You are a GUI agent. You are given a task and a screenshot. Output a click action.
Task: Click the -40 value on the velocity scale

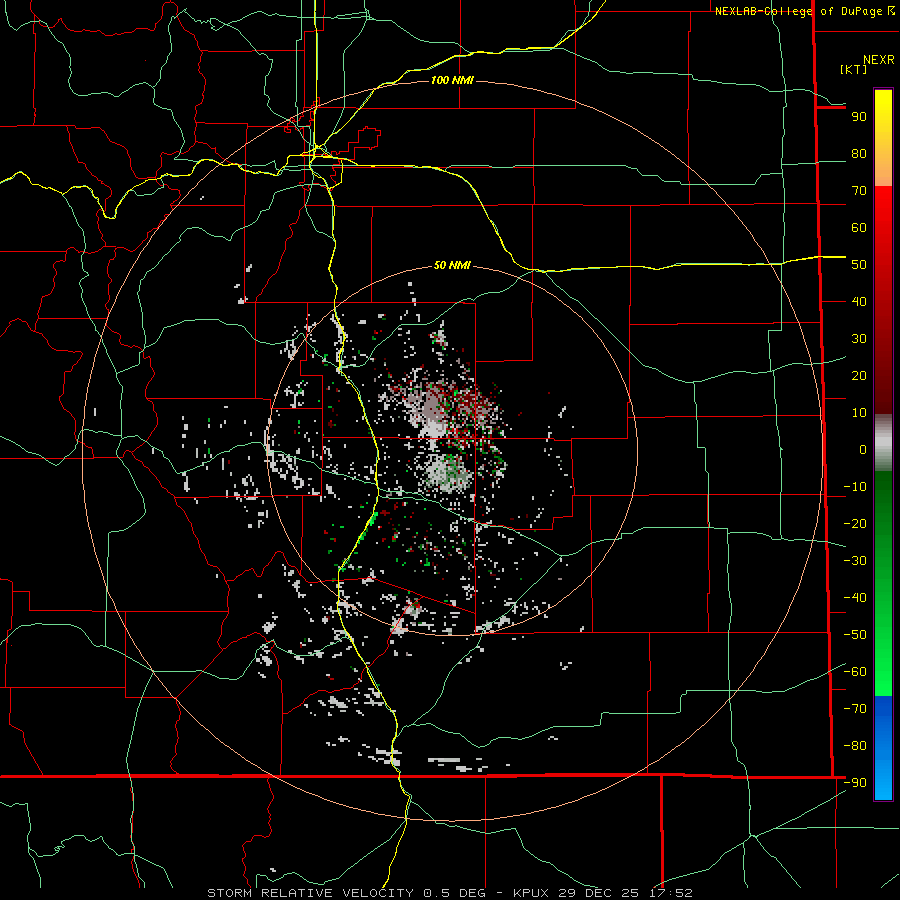pos(855,598)
